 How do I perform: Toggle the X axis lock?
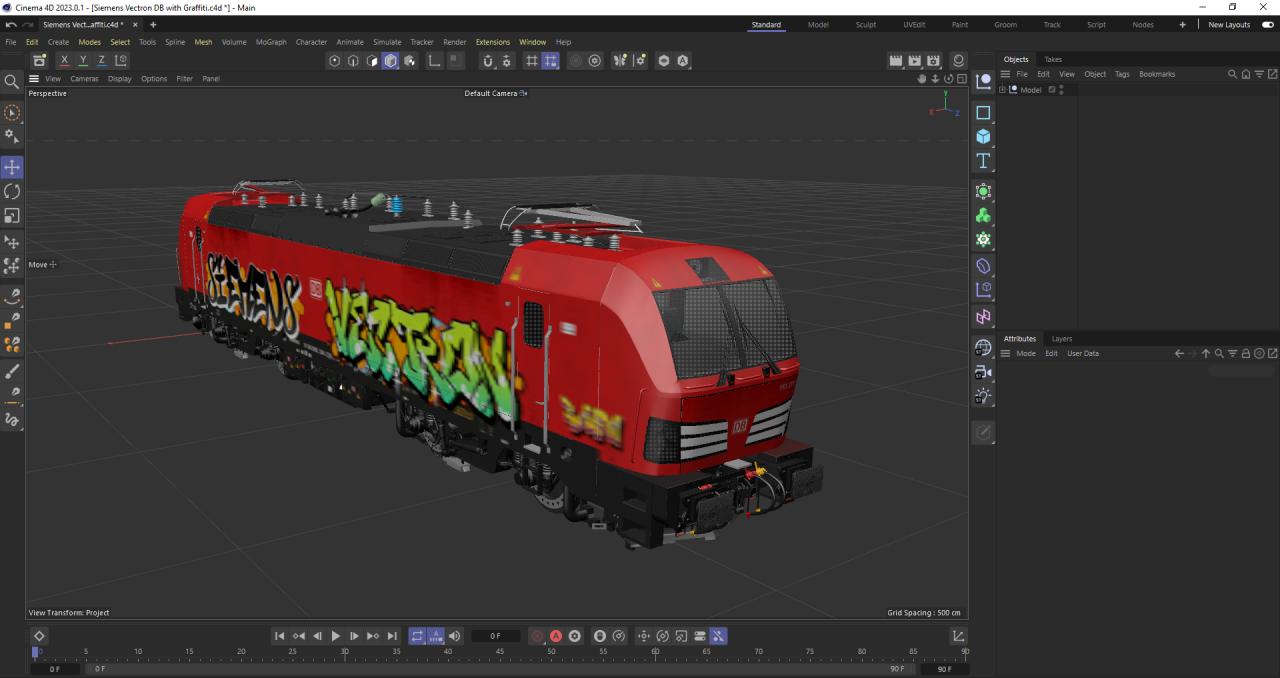pos(65,61)
